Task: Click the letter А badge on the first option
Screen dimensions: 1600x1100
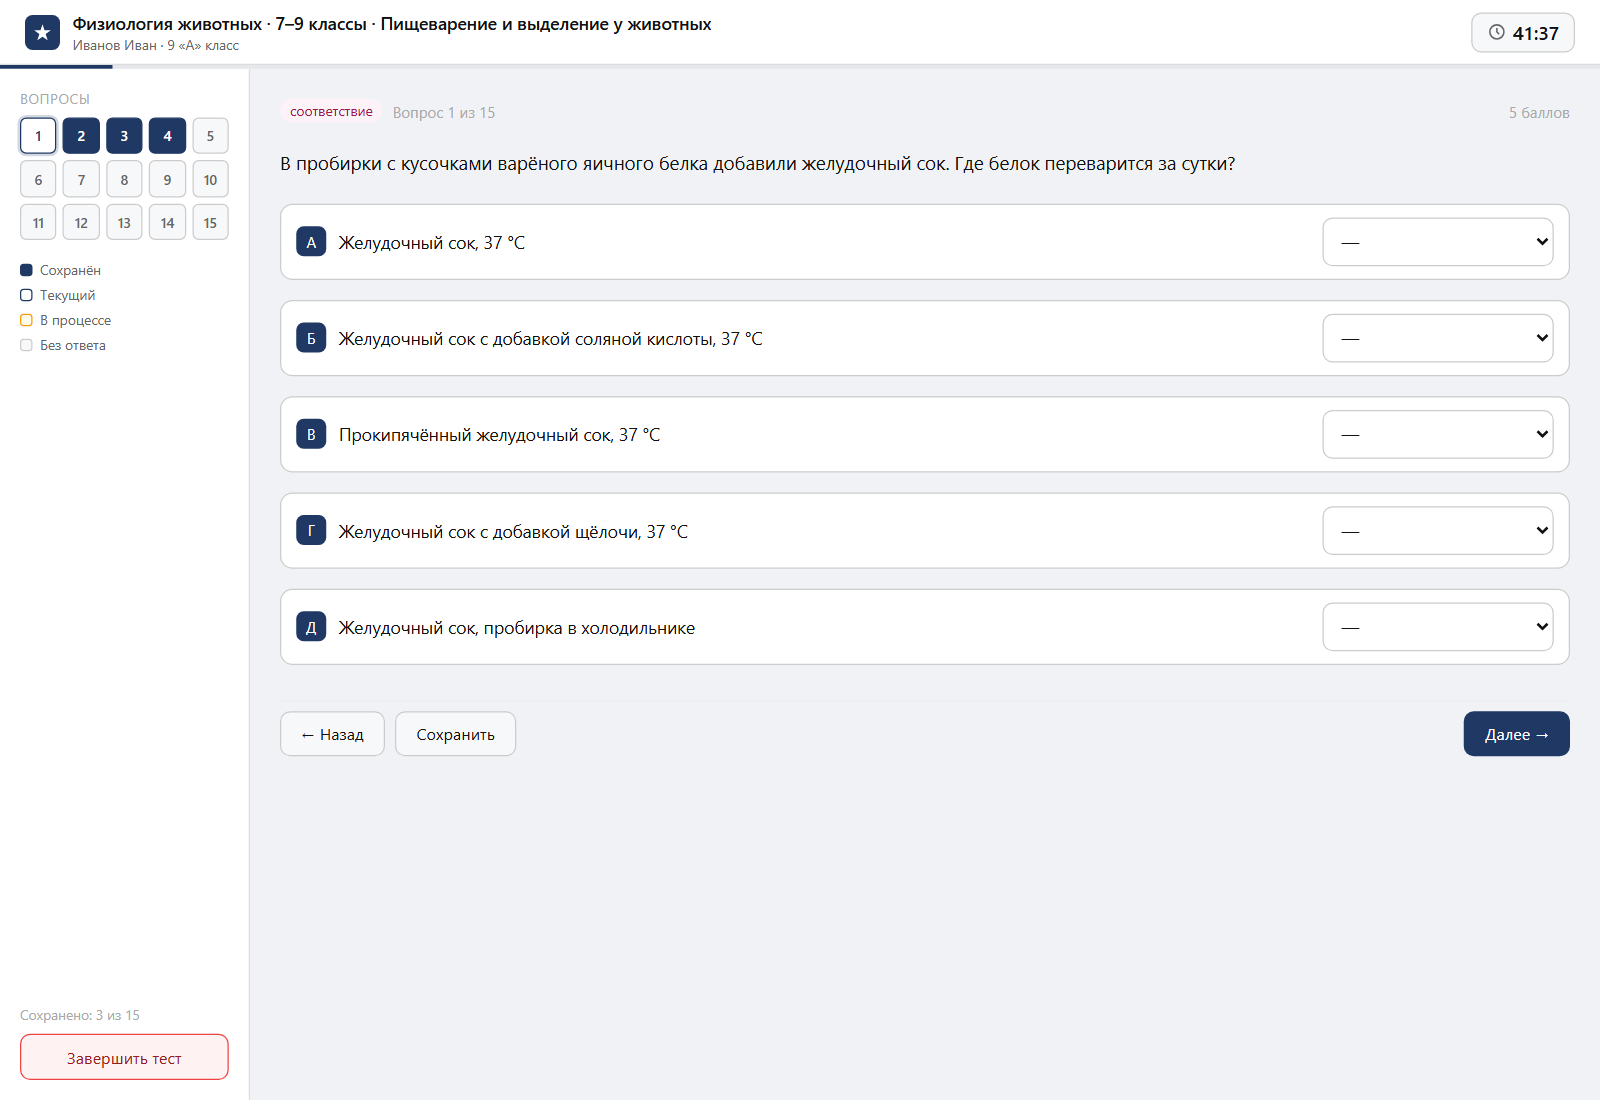Action: point(311,242)
